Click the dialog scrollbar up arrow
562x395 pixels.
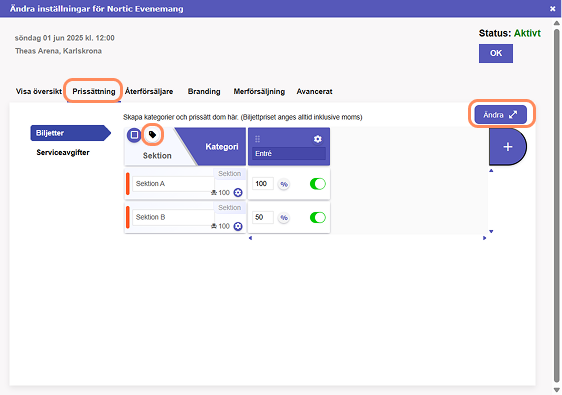557,23
